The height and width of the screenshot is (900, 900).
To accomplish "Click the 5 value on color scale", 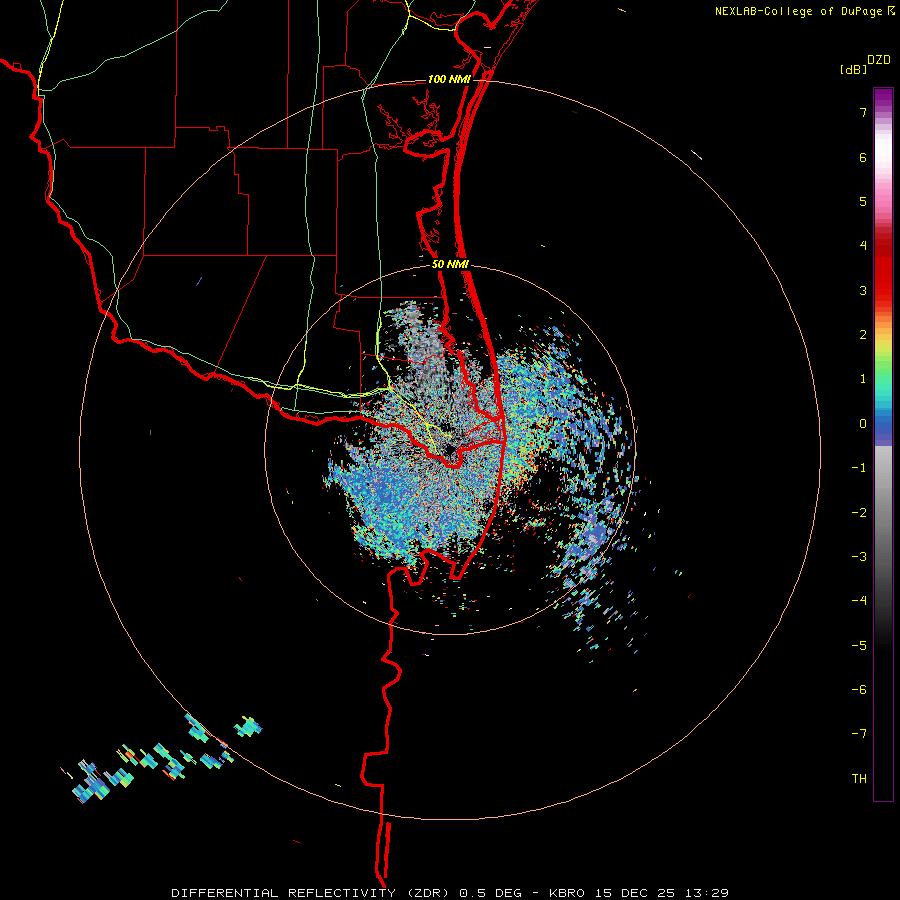I will [x=863, y=201].
